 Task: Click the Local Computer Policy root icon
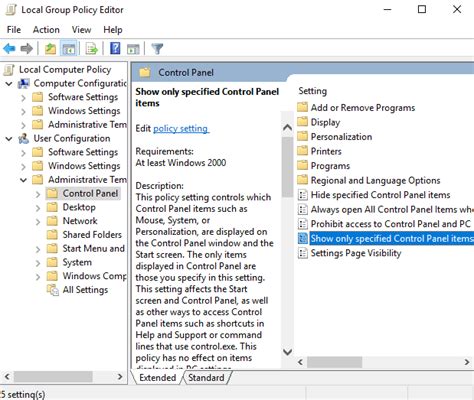pos(9,70)
